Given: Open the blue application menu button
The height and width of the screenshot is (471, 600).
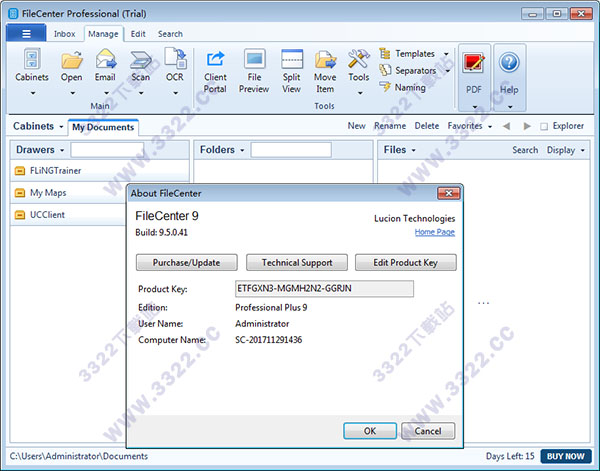Looking at the screenshot, I should click(26, 34).
